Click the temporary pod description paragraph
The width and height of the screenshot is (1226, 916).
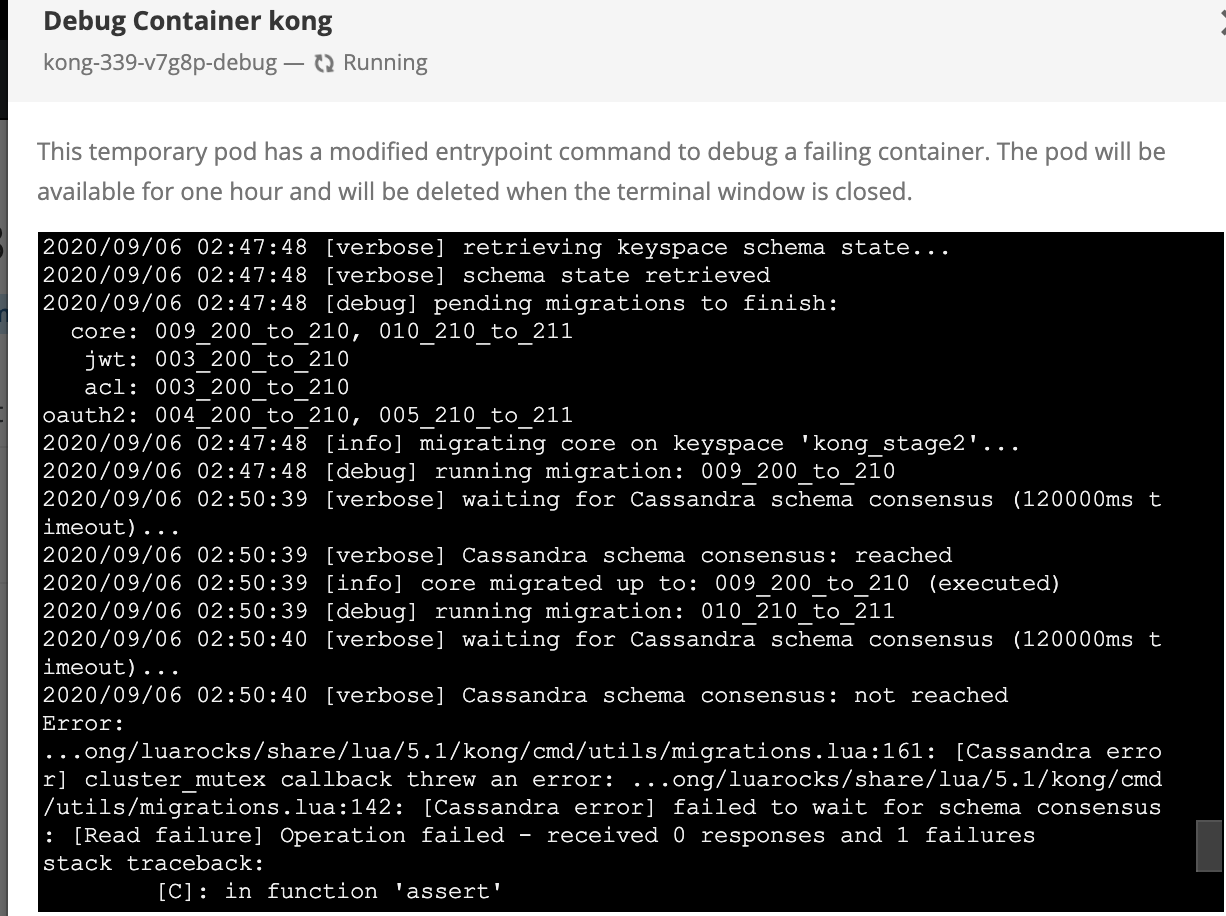(x=600, y=170)
